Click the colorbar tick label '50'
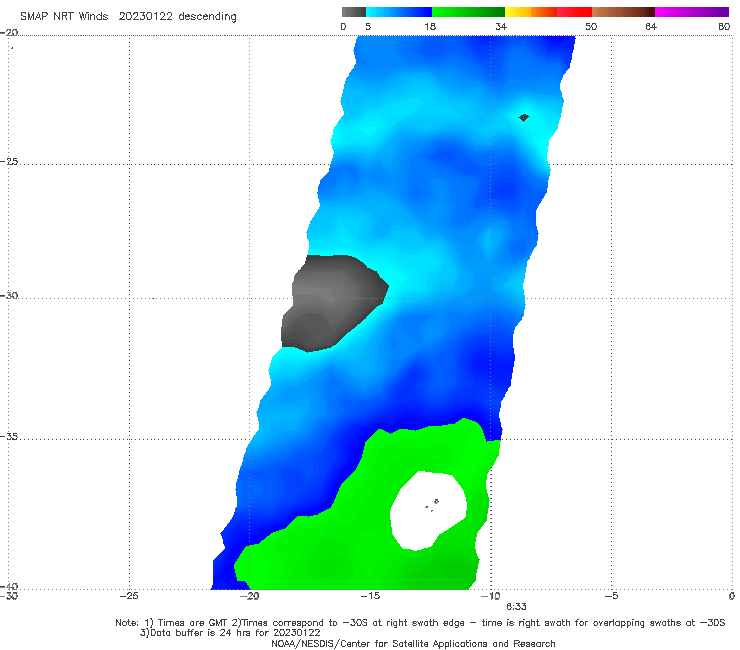The image size is (740, 650). [591, 27]
